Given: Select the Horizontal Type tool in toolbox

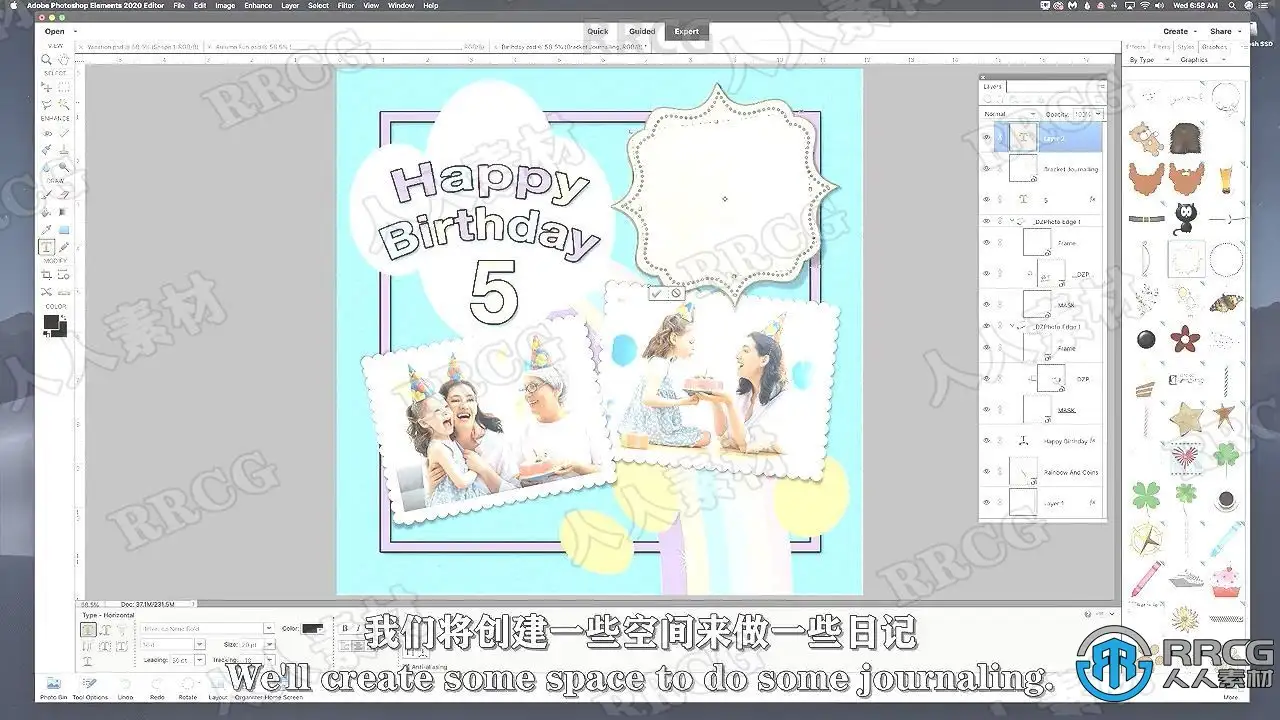Looking at the screenshot, I should click(46, 245).
